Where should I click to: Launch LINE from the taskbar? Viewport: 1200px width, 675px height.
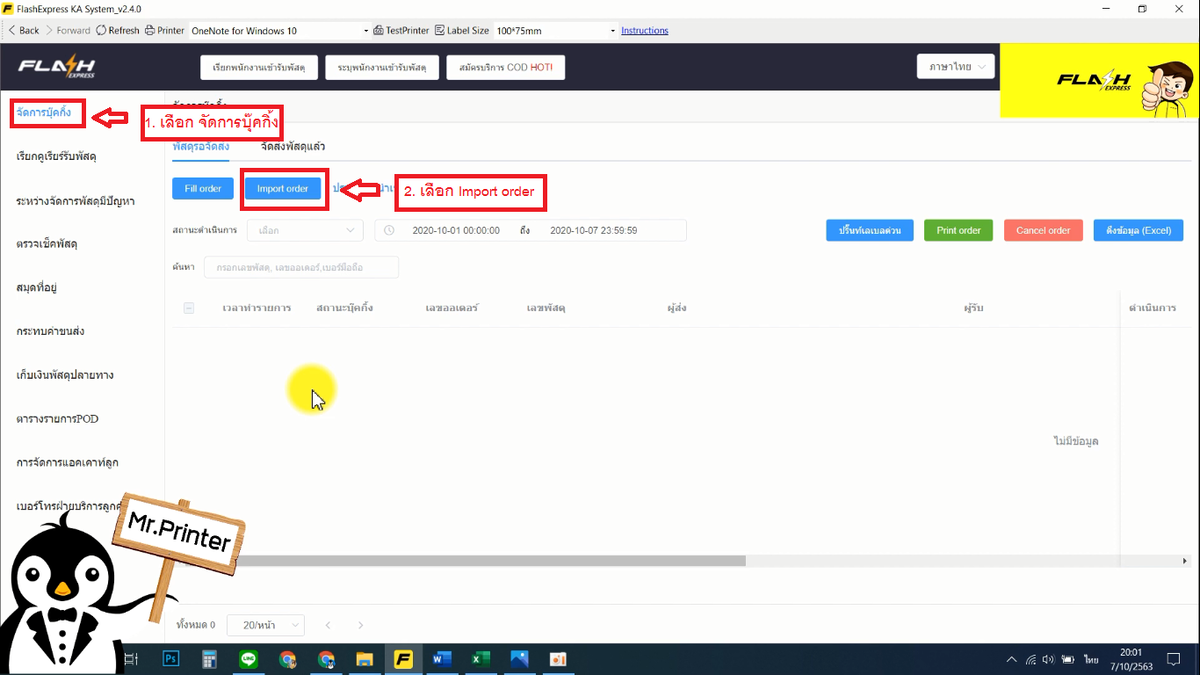pos(249,659)
